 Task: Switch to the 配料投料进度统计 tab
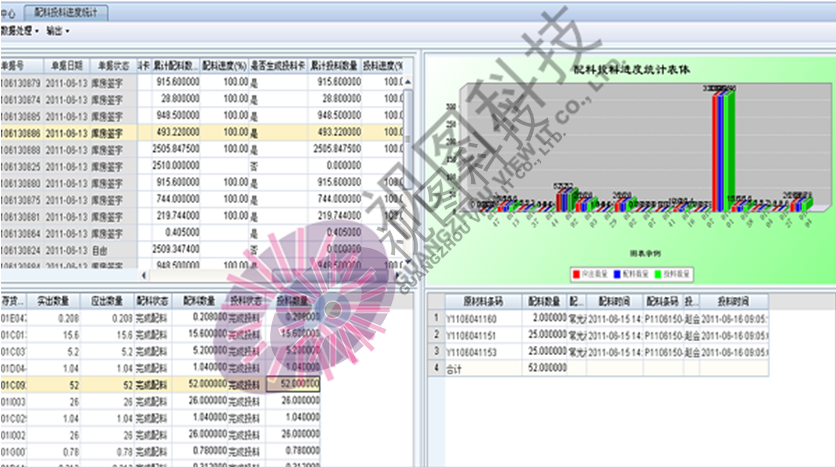(x=66, y=12)
